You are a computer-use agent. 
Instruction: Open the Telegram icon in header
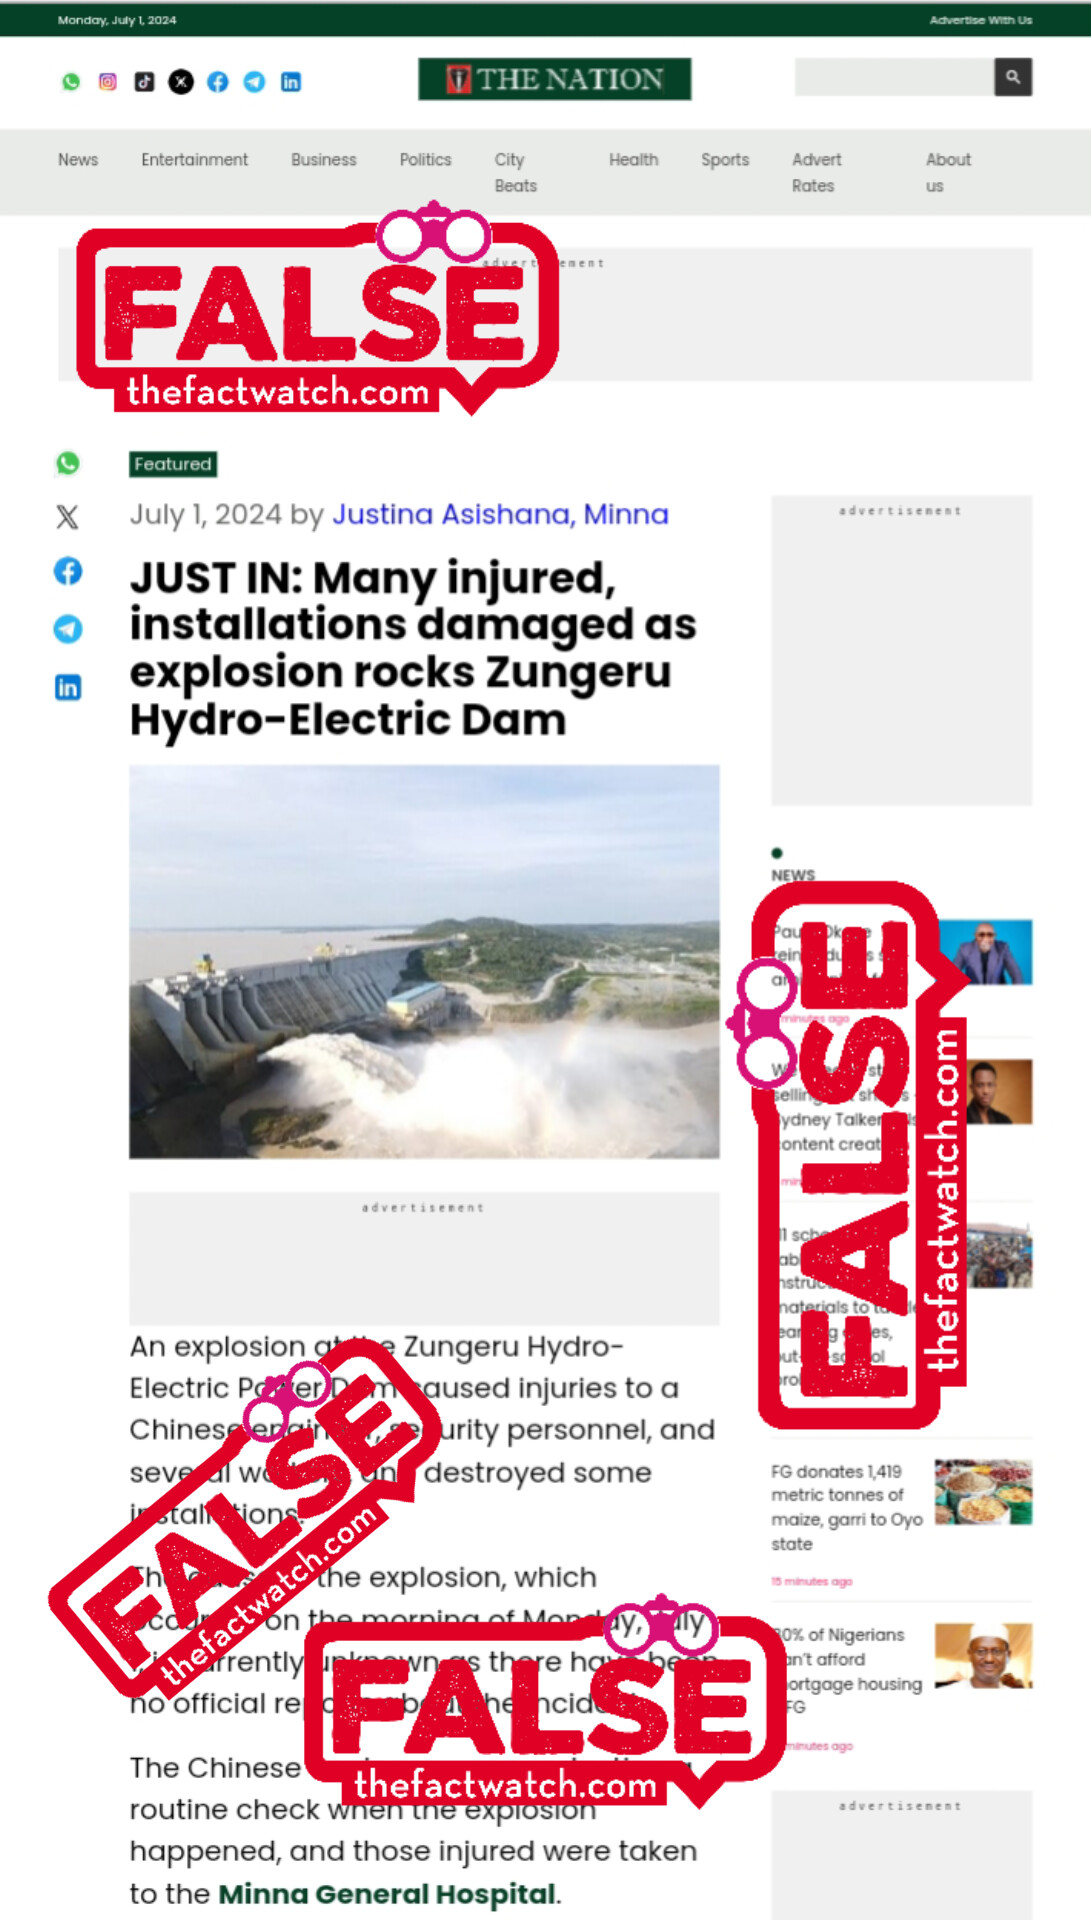254,82
